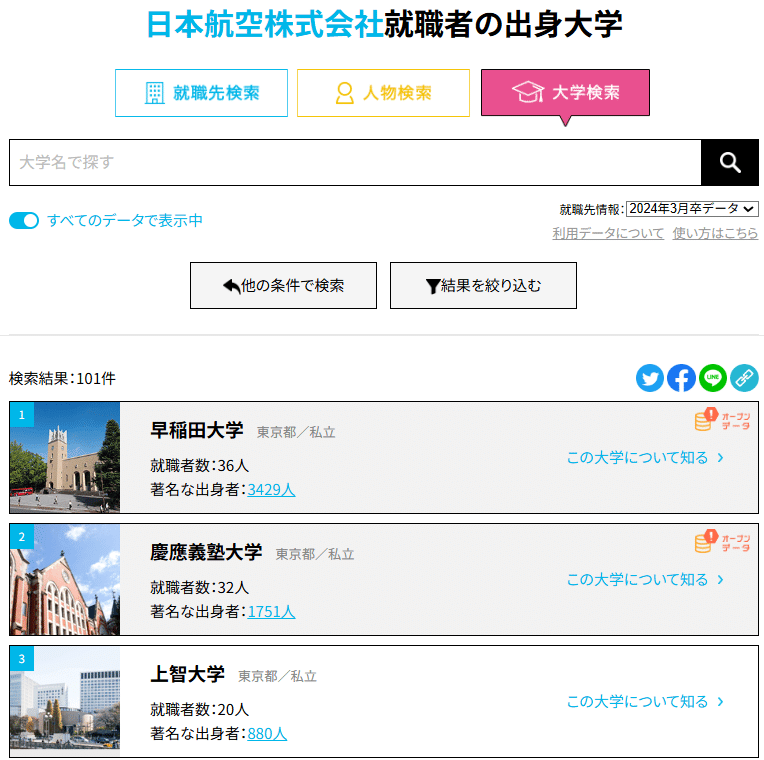Click graduation cap icon in 大学検索 tab
The image size is (764, 760).
pyautogui.click(x=528, y=92)
